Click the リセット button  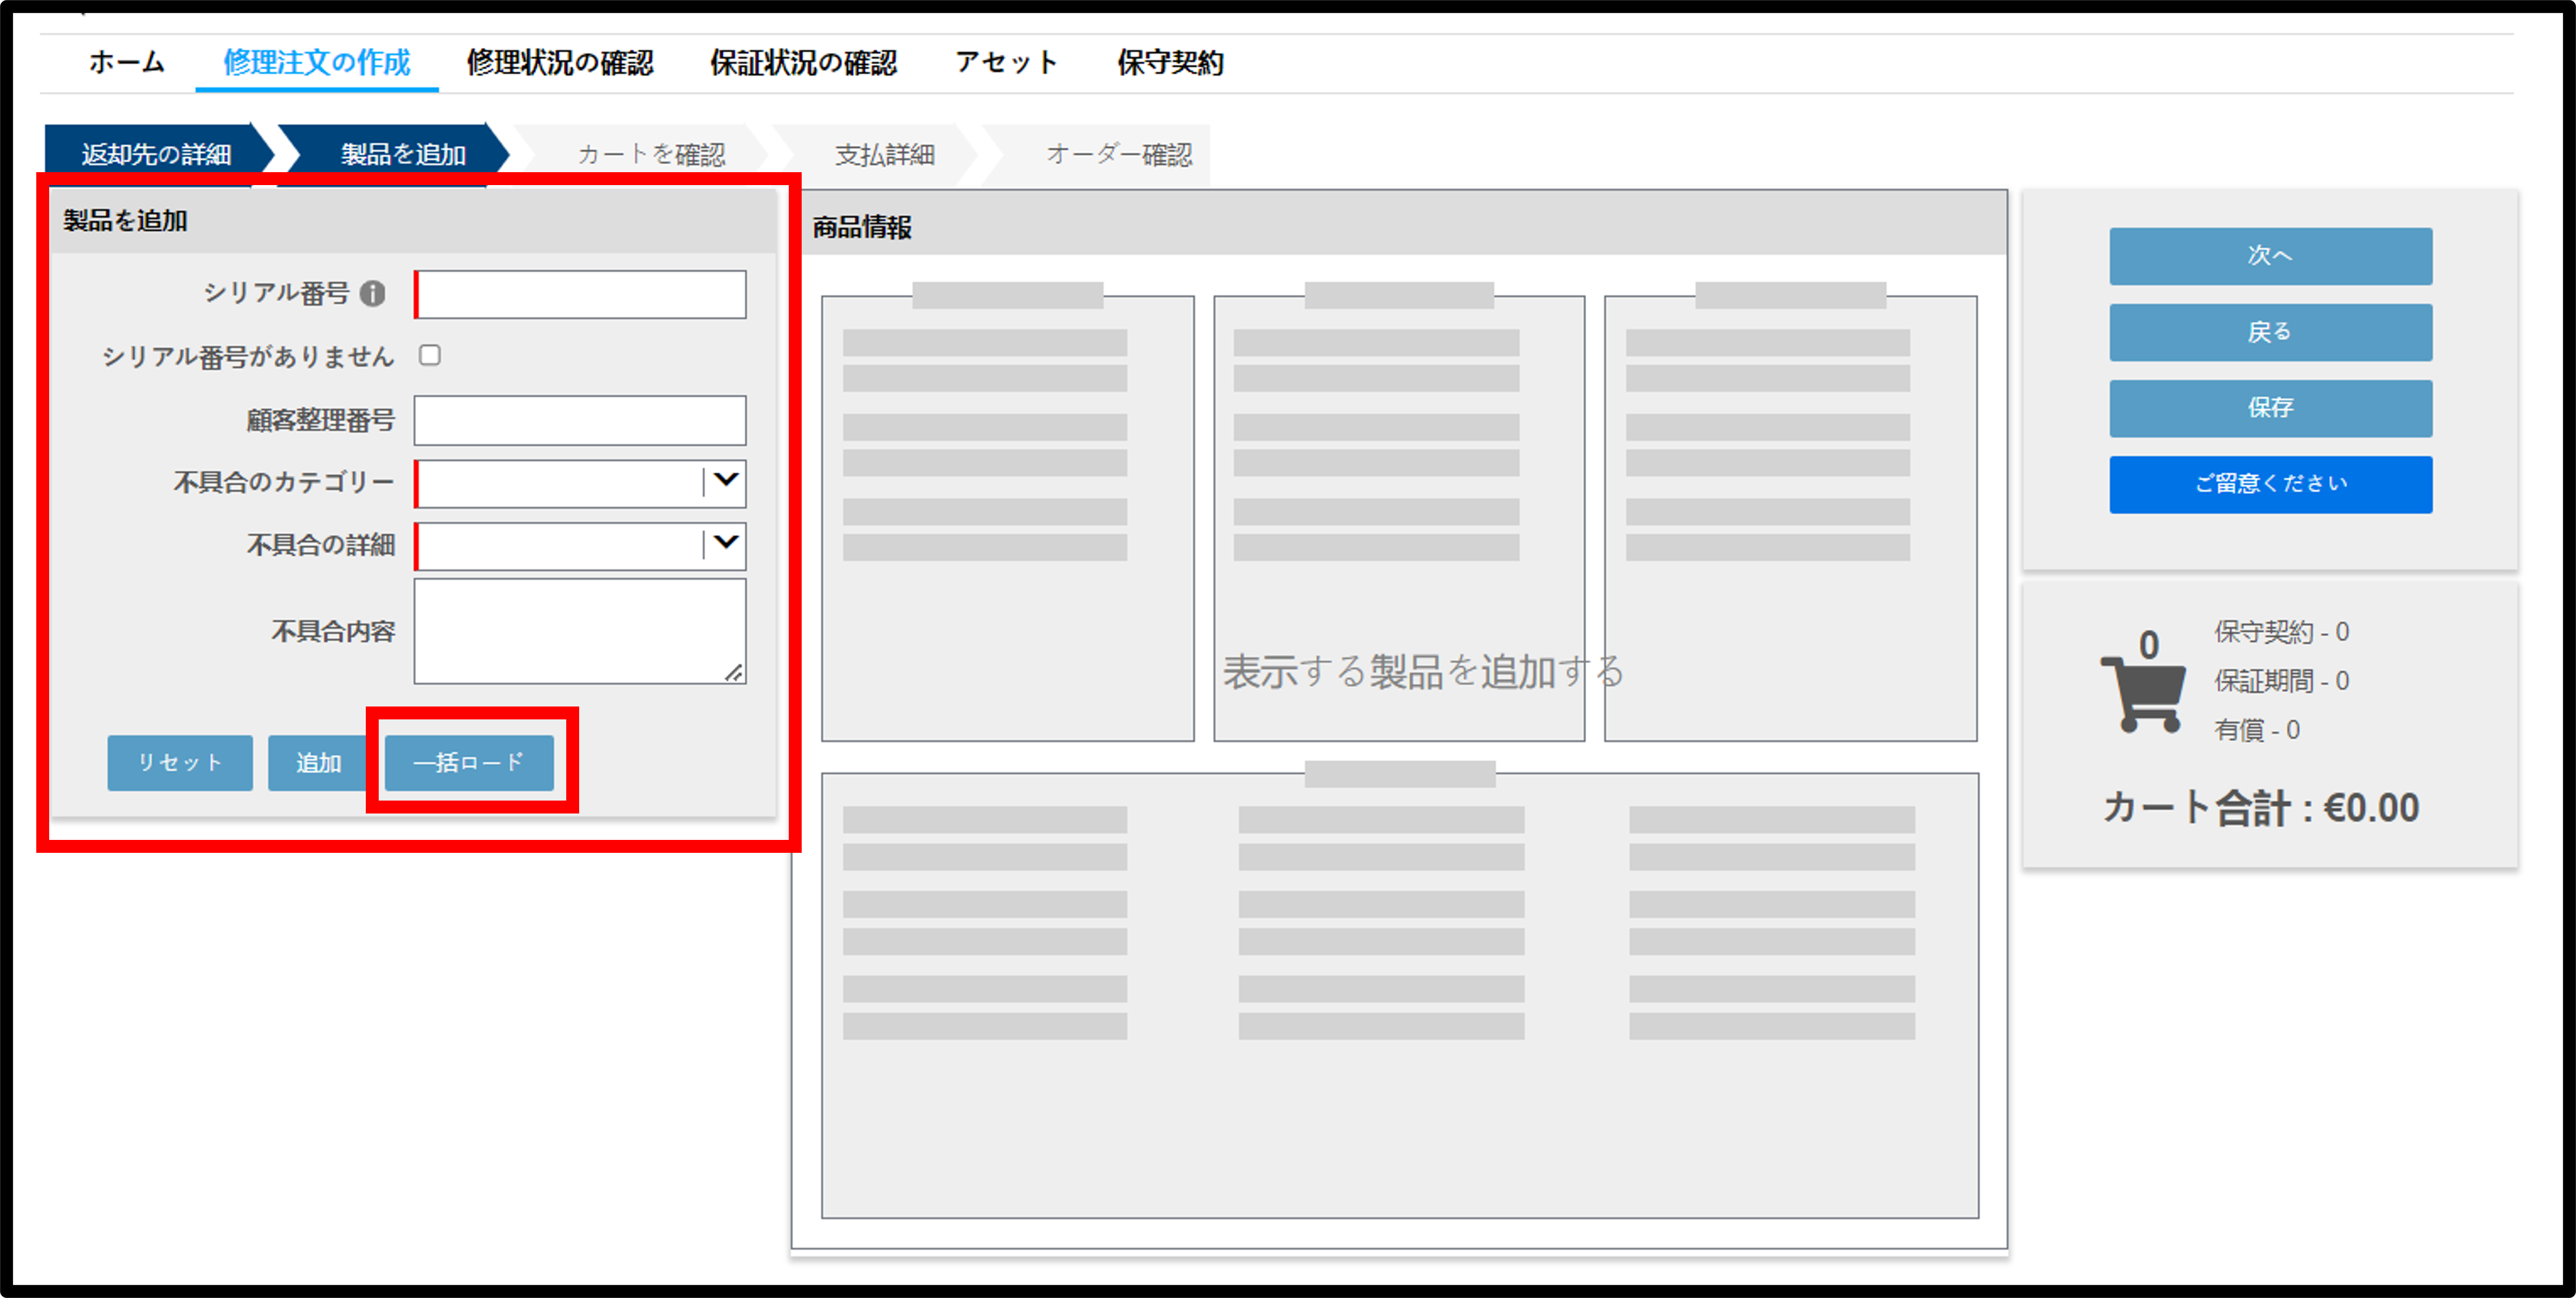tap(180, 763)
